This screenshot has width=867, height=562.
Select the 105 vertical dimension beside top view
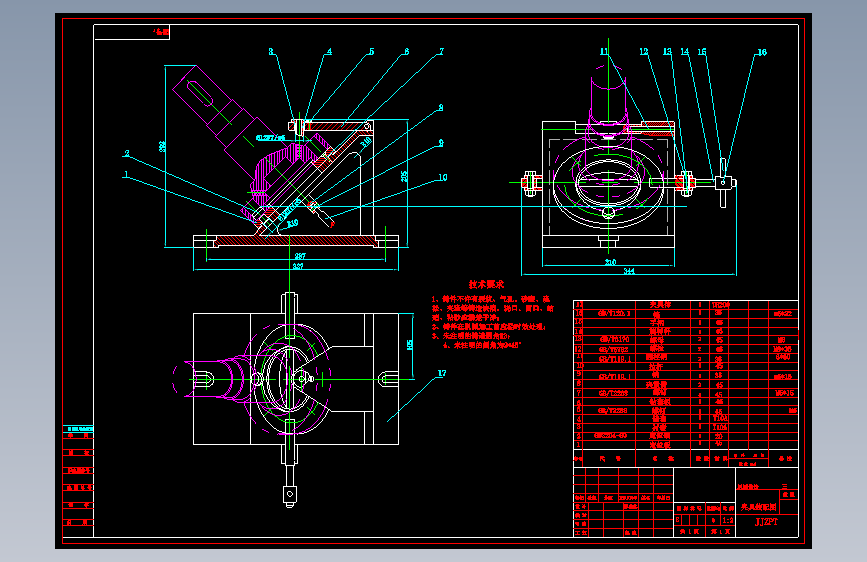[x=410, y=345]
